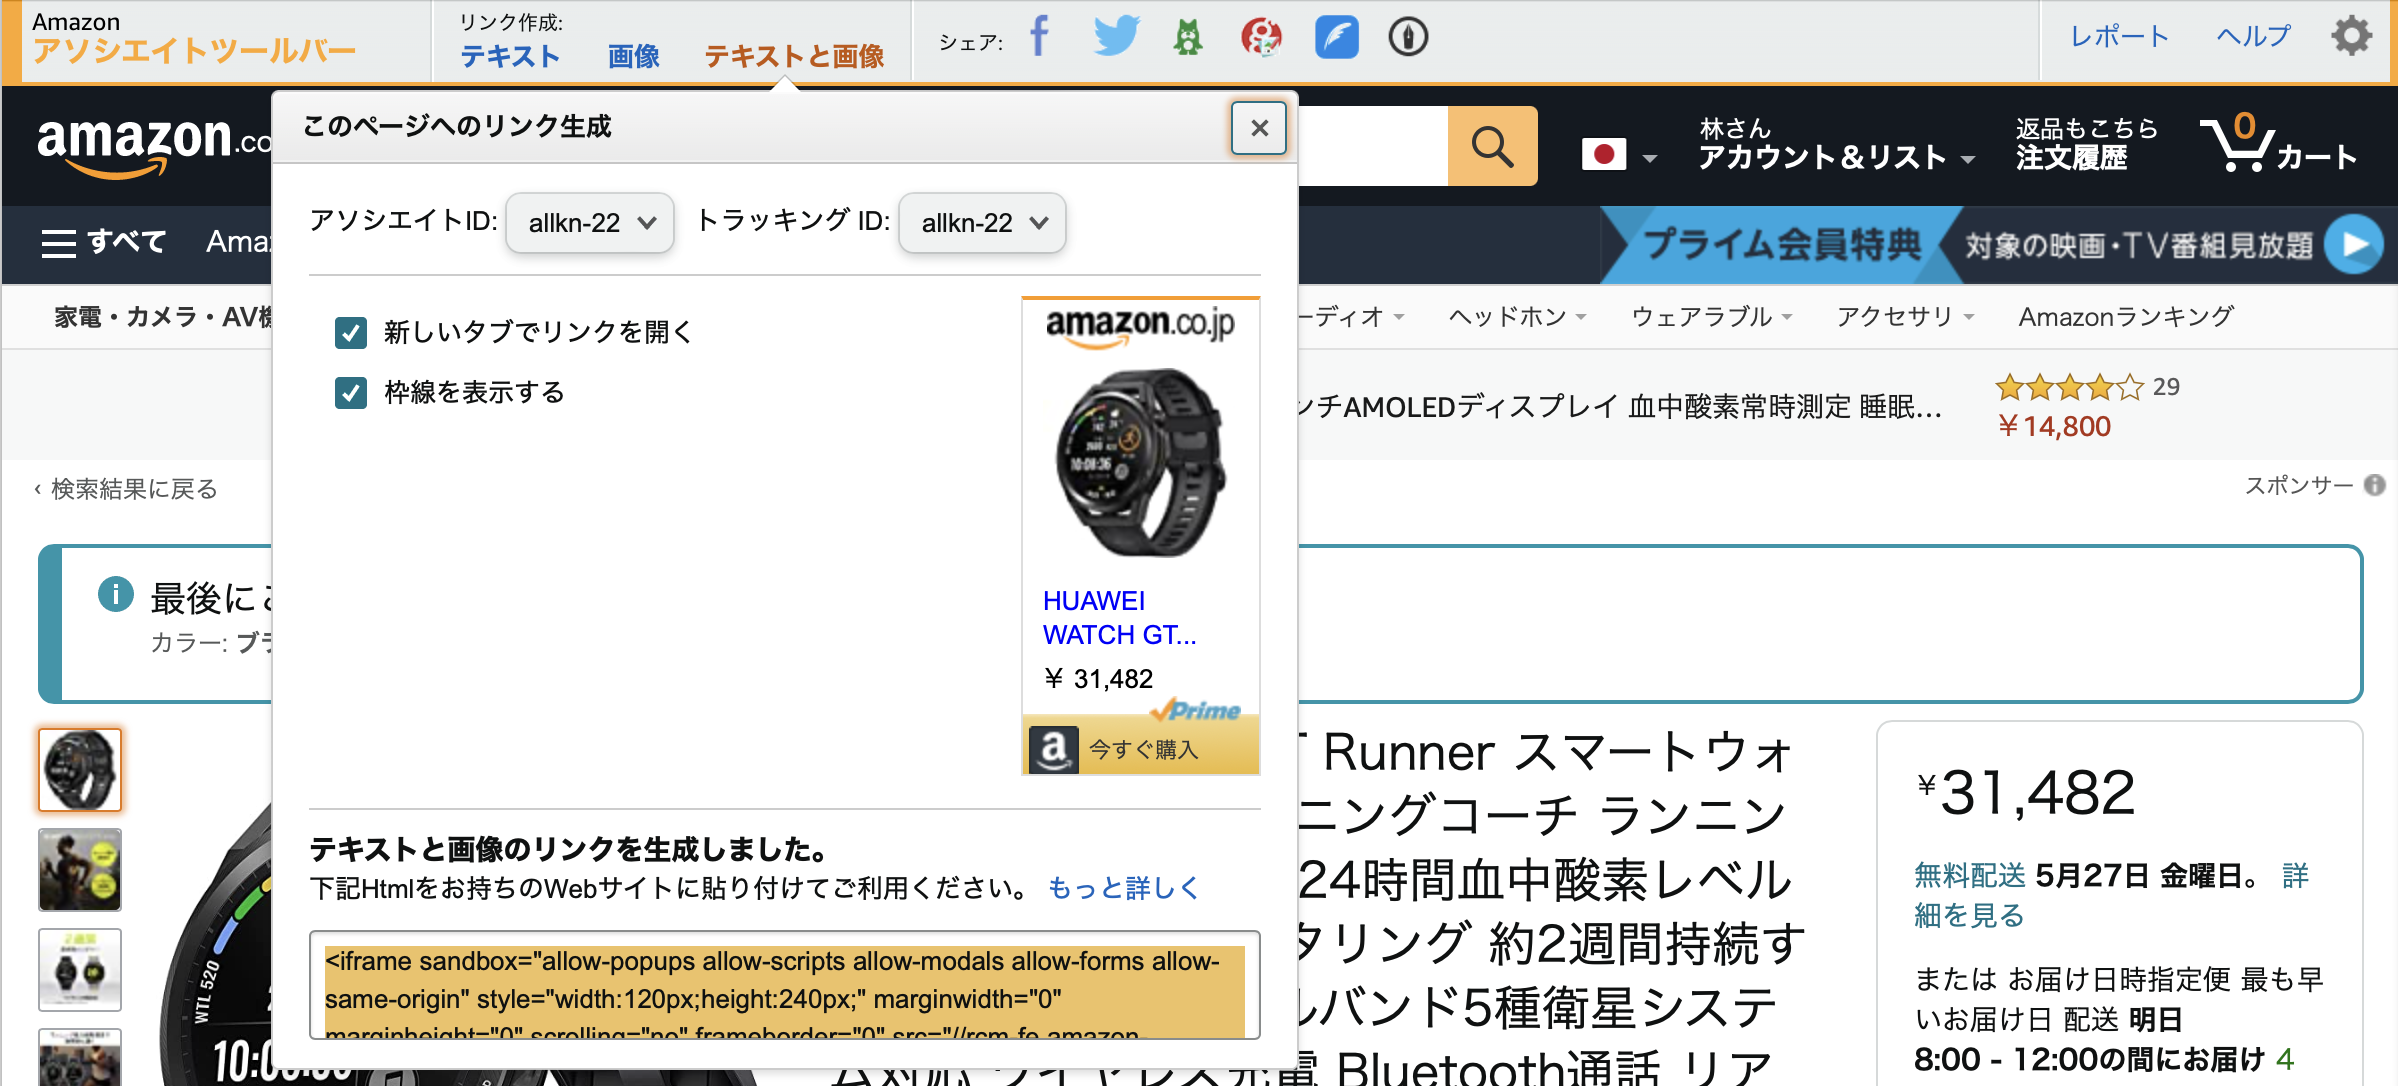Toggle 枠線を表示する checkbox
2398x1086 pixels.
point(351,392)
